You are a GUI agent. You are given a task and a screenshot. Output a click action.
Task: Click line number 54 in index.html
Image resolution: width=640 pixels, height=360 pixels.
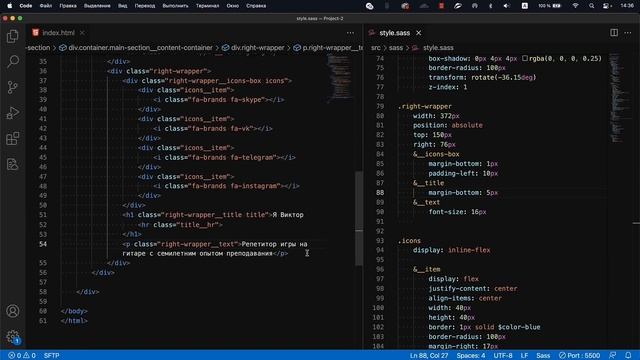pos(43,244)
